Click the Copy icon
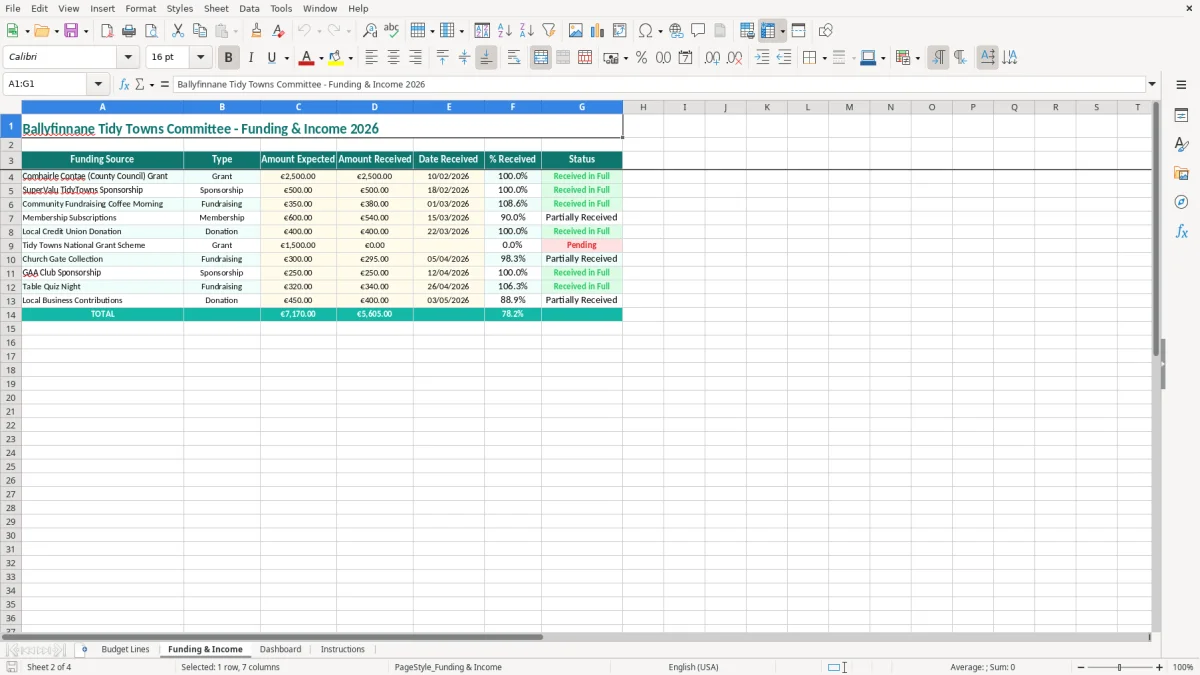Viewport: 1200px width, 675px height. [200, 31]
